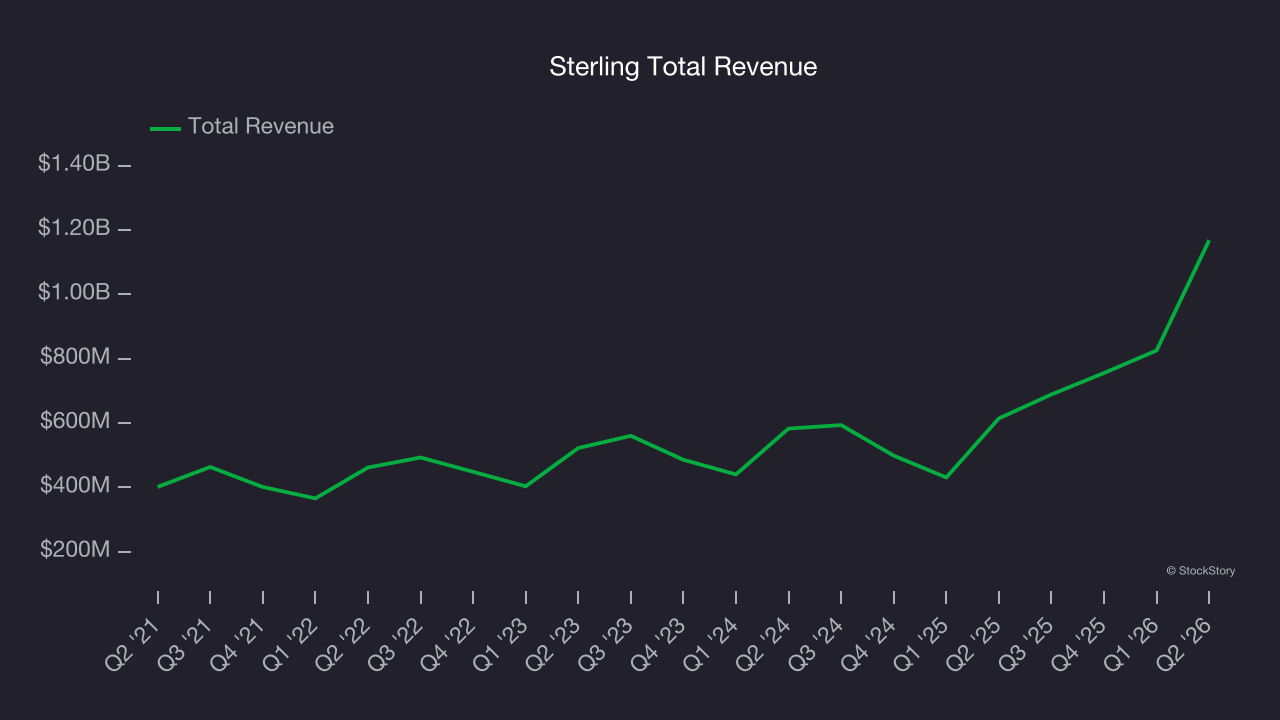Select the 'Total Revenue' legend label

tap(261, 127)
